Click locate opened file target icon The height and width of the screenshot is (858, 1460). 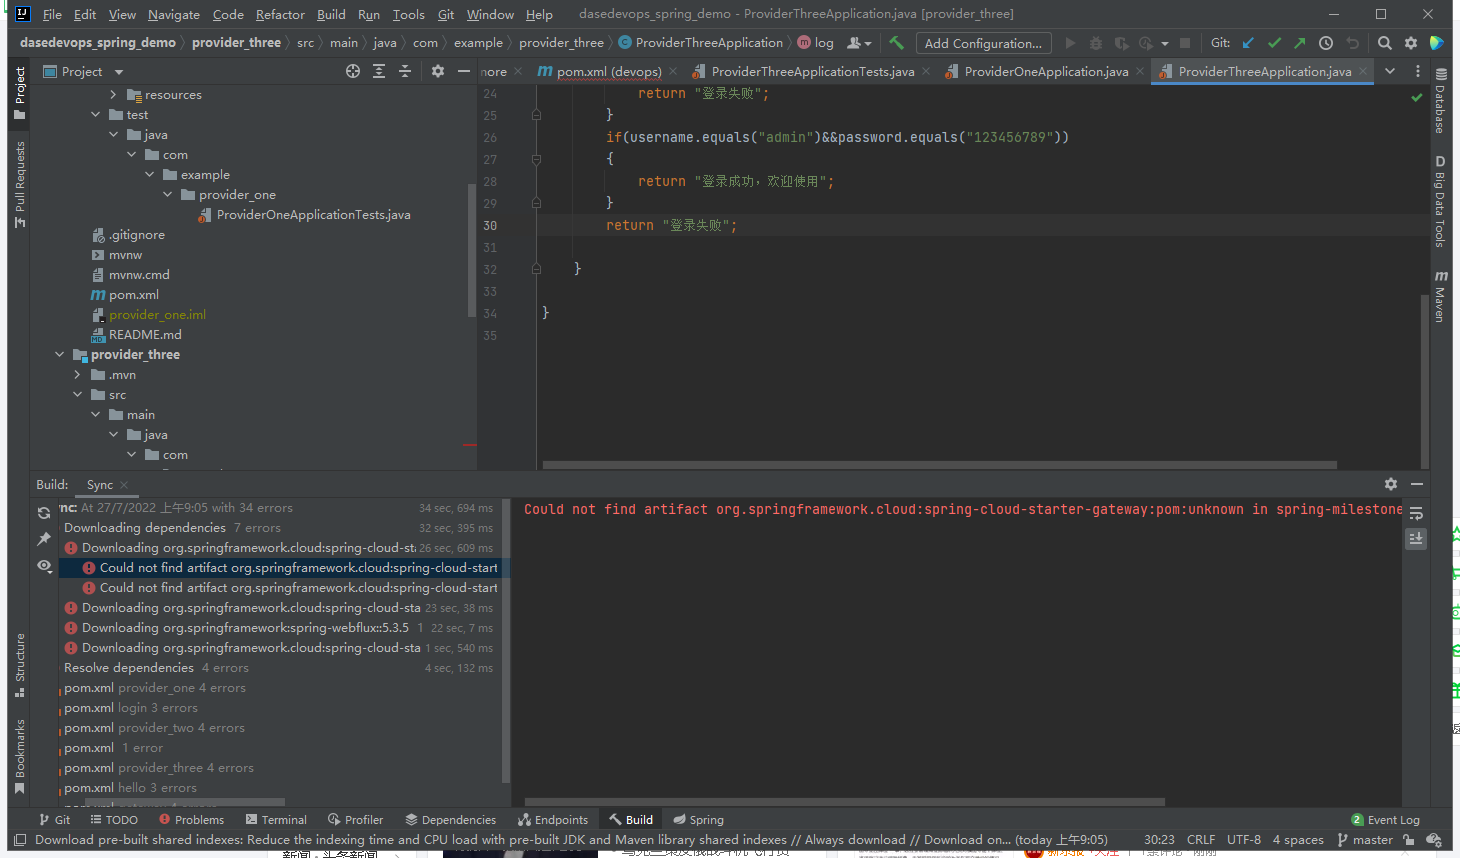pos(352,71)
